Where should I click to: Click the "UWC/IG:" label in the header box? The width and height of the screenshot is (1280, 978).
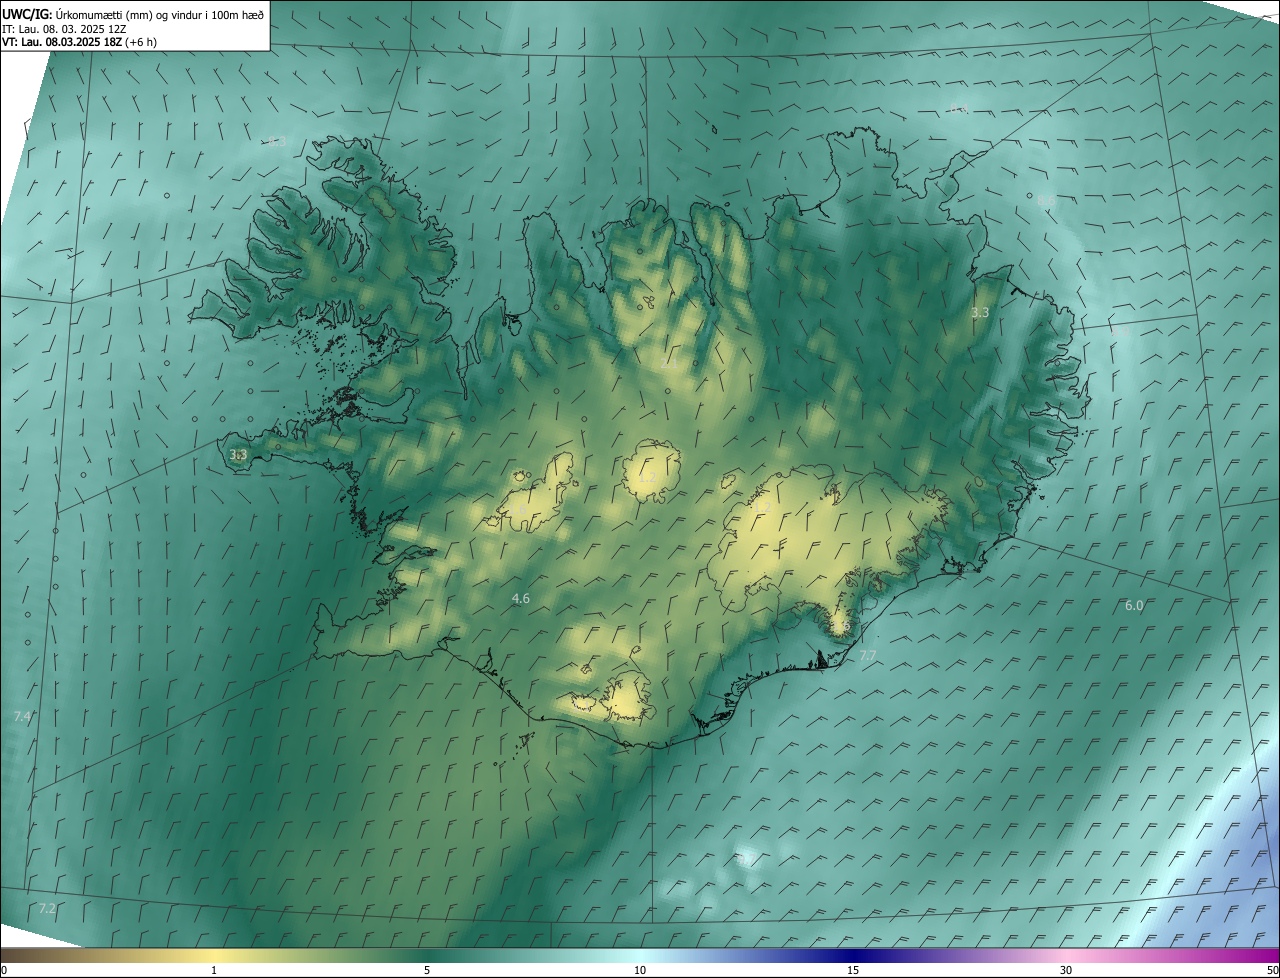tap(27, 13)
